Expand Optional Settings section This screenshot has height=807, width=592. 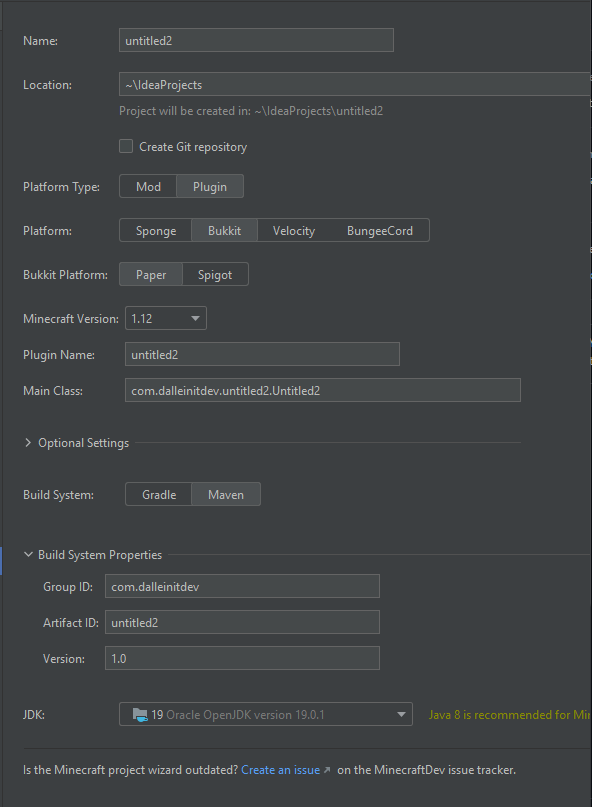point(28,443)
